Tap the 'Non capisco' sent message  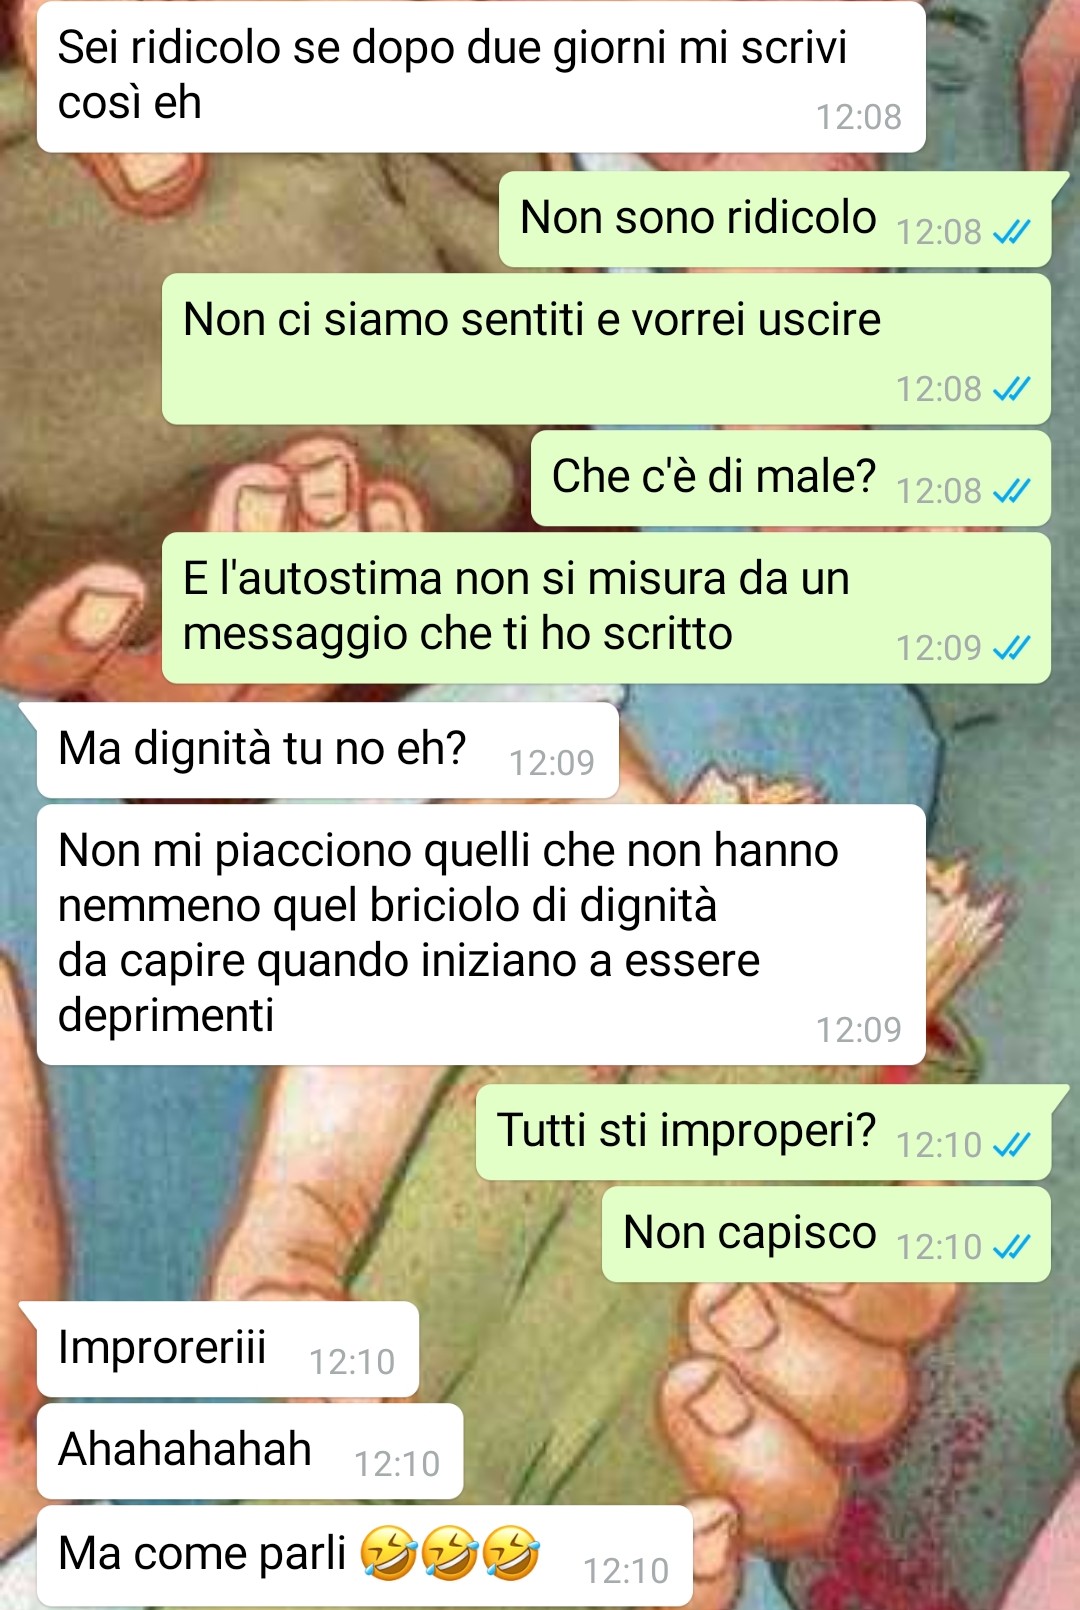(x=826, y=1234)
